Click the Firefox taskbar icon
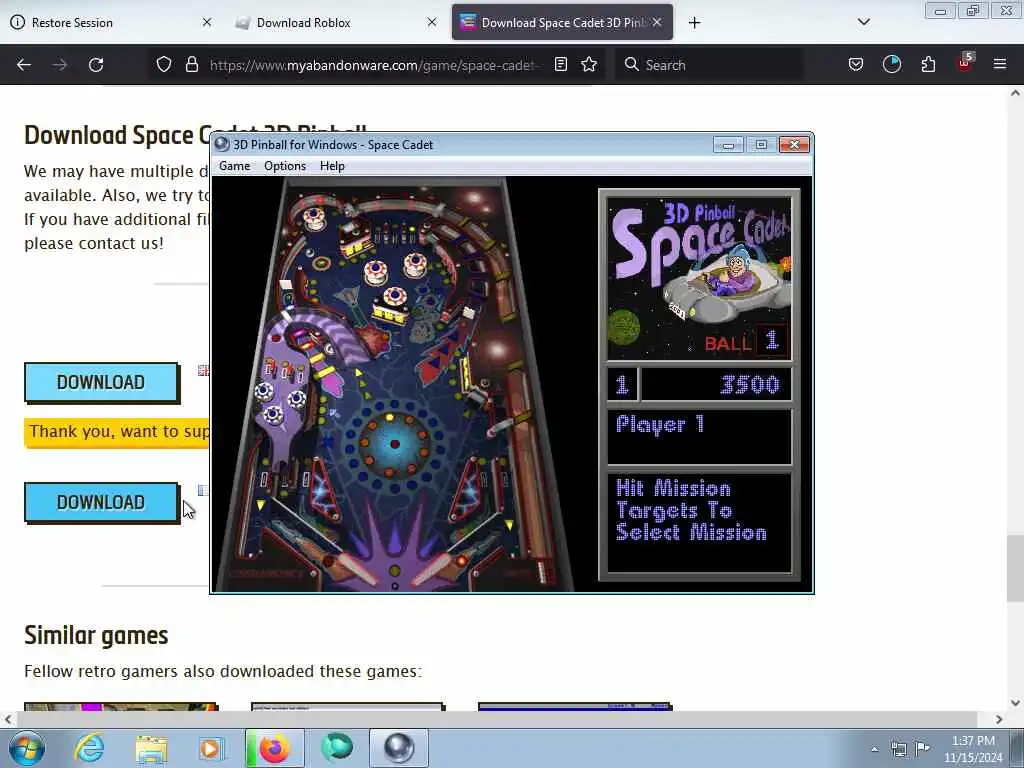The height and width of the screenshot is (768, 1024). [x=274, y=748]
